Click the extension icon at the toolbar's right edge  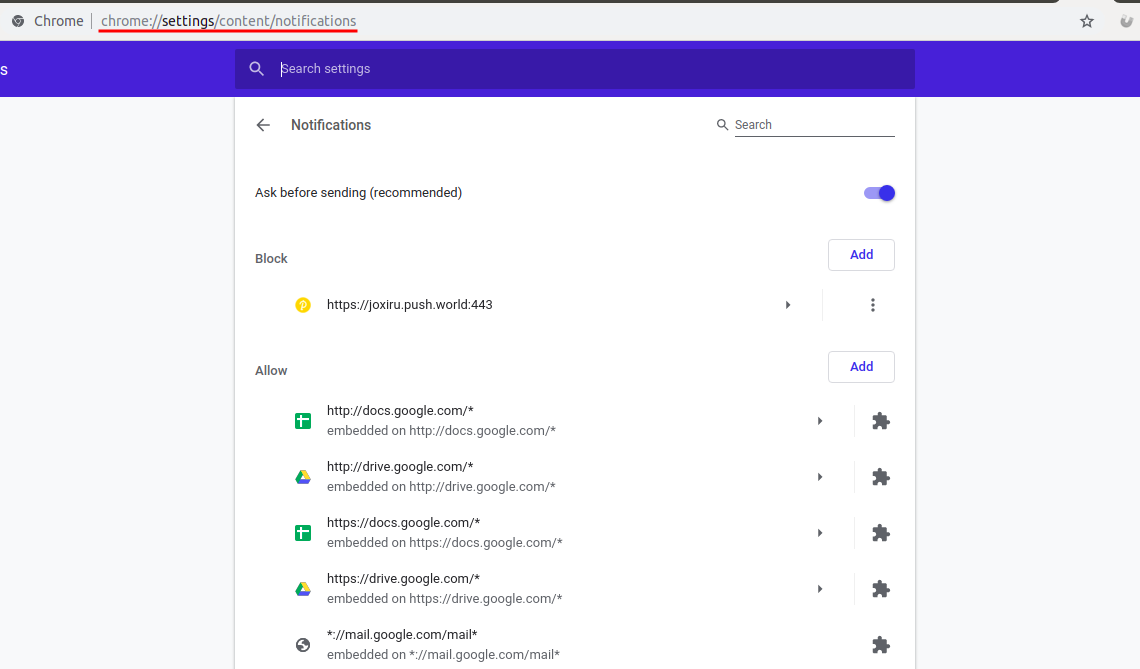(x=1127, y=21)
